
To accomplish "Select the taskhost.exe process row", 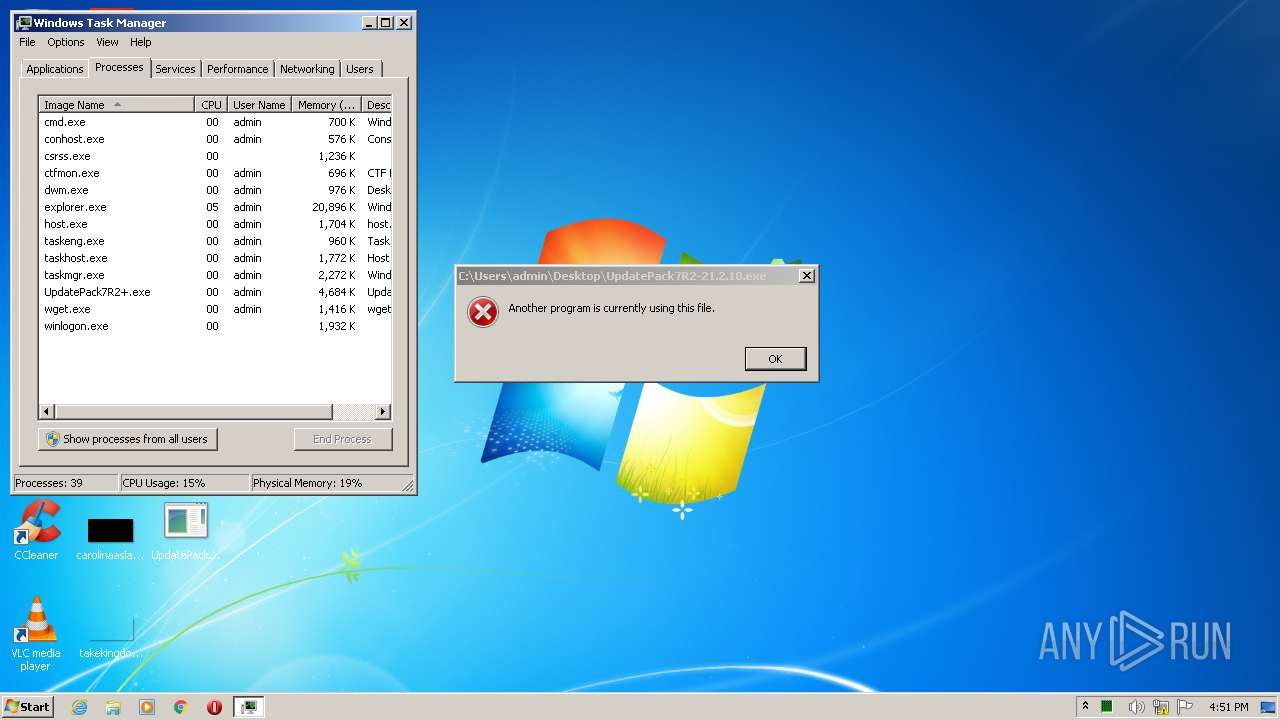I will tap(215, 258).
